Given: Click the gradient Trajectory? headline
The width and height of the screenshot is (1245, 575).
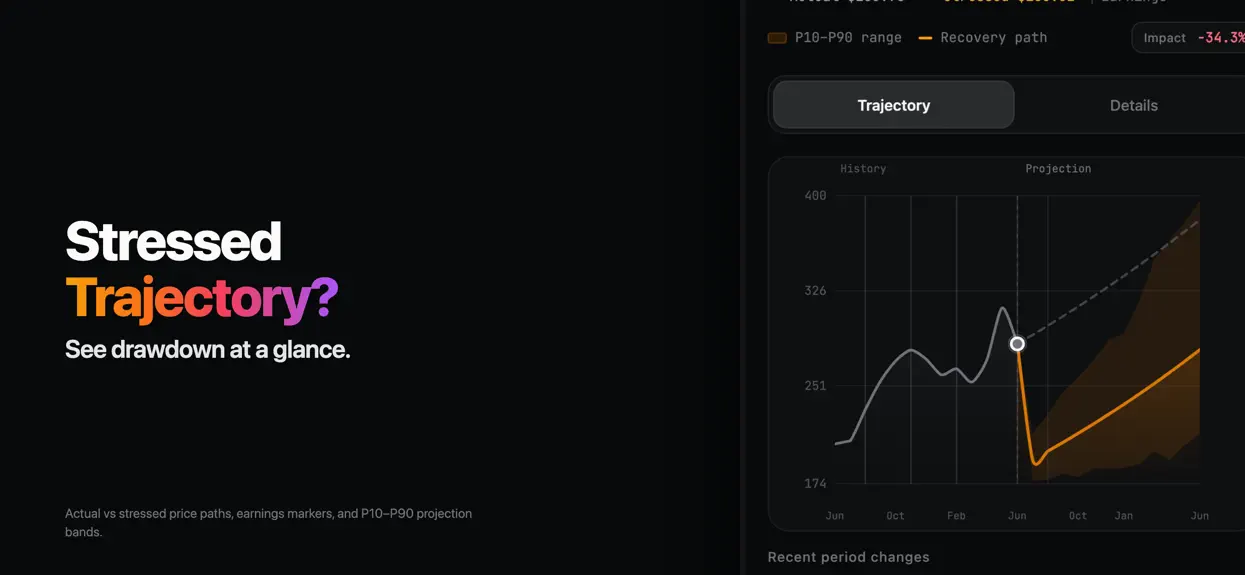Looking at the screenshot, I should 202,298.
